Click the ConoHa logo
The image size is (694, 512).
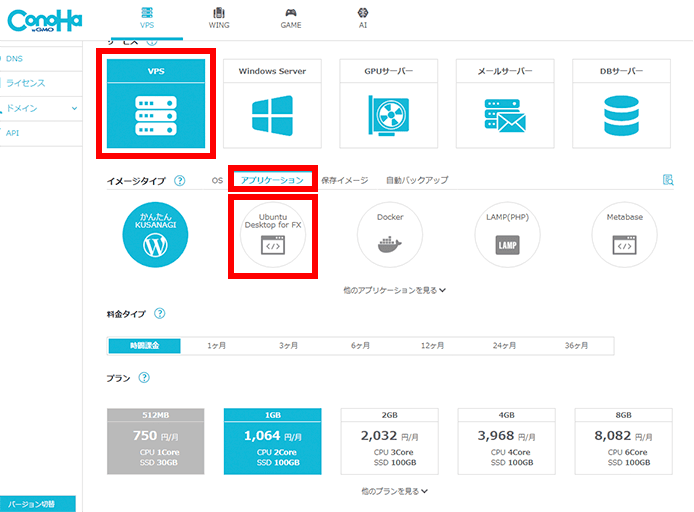45,21
